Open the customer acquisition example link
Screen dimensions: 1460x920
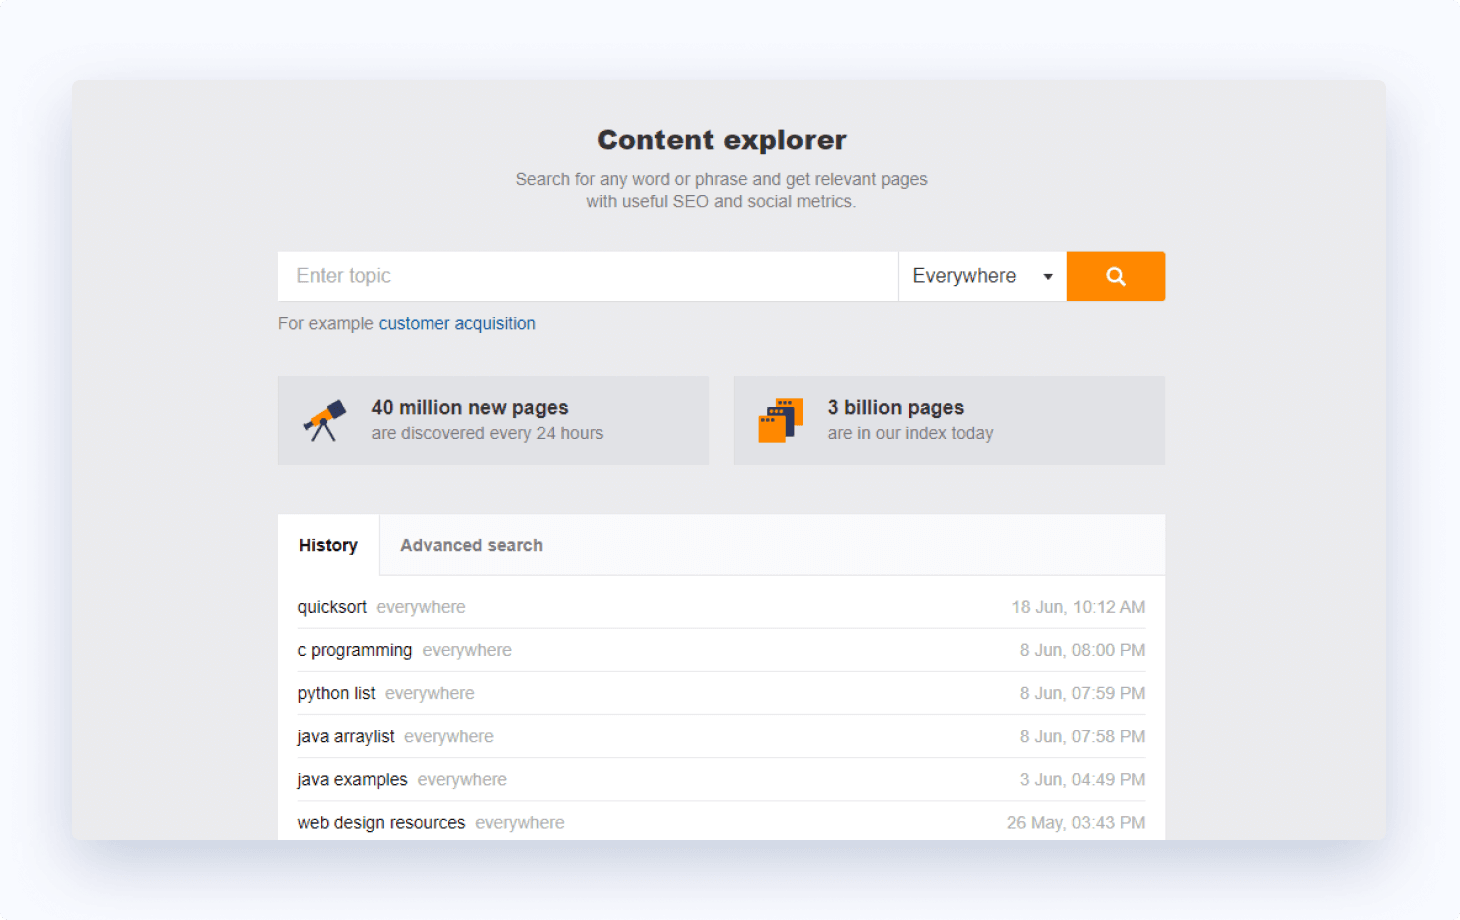tap(457, 323)
